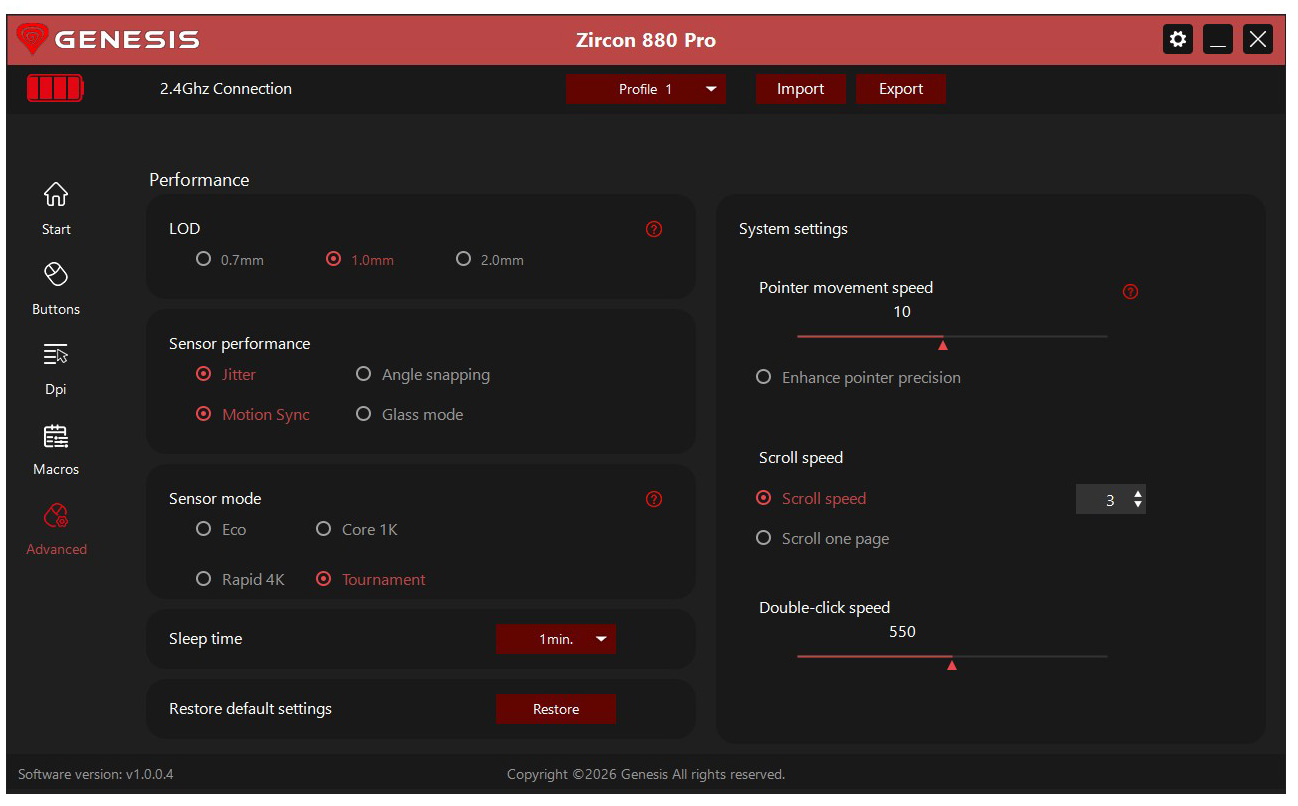Show Sensor mode help question mark
This screenshot has height=806, width=1298.
[x=654, y=499]
